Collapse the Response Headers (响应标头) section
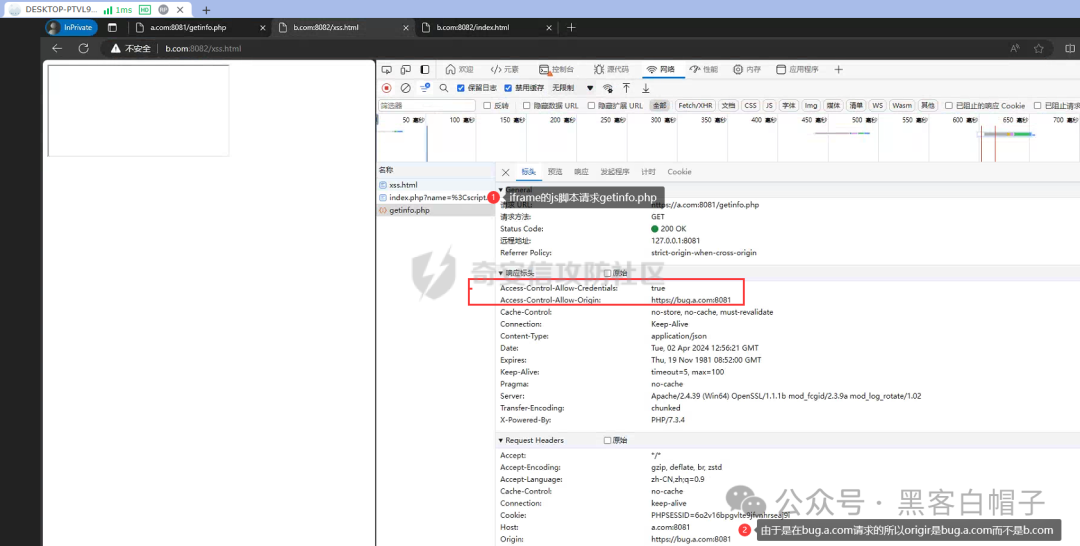Screen dimensions: 1080x546 (x=501, y=273)
